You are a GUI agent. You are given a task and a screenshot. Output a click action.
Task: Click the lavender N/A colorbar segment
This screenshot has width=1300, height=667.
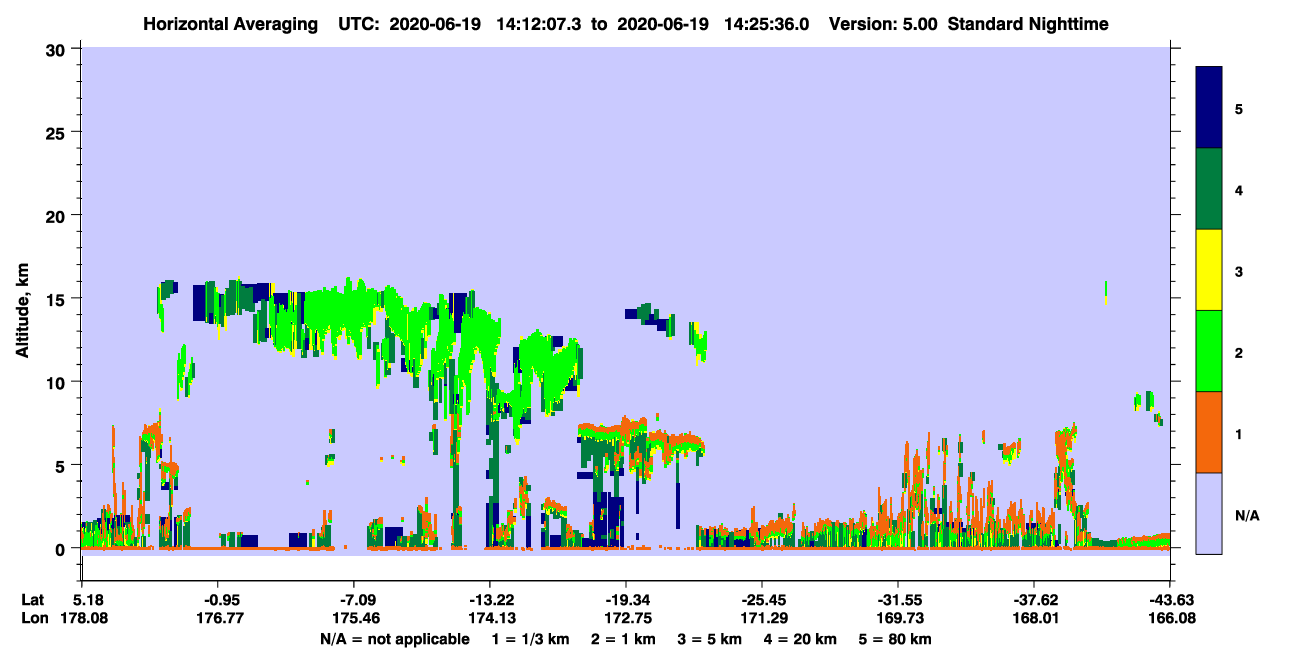1209,513
